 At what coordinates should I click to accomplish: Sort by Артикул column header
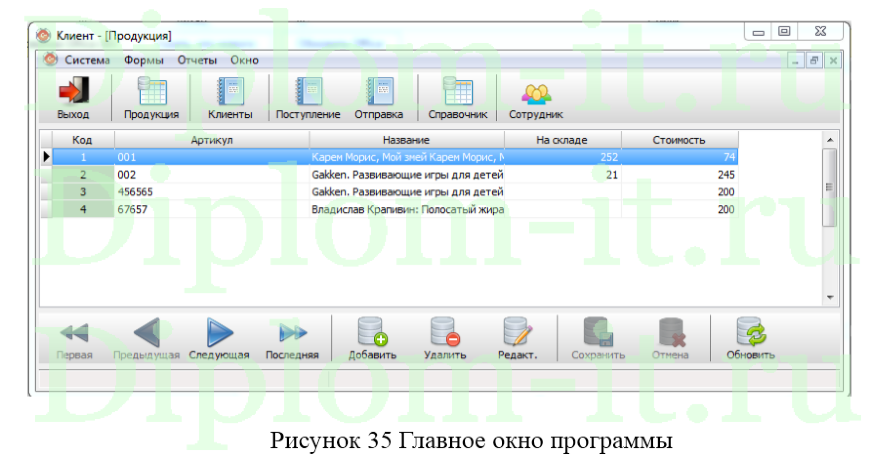[212, 140]
